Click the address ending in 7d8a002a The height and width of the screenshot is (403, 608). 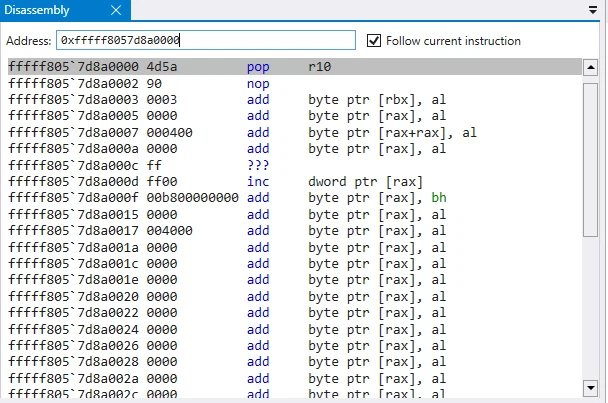(x=73, y=379)
